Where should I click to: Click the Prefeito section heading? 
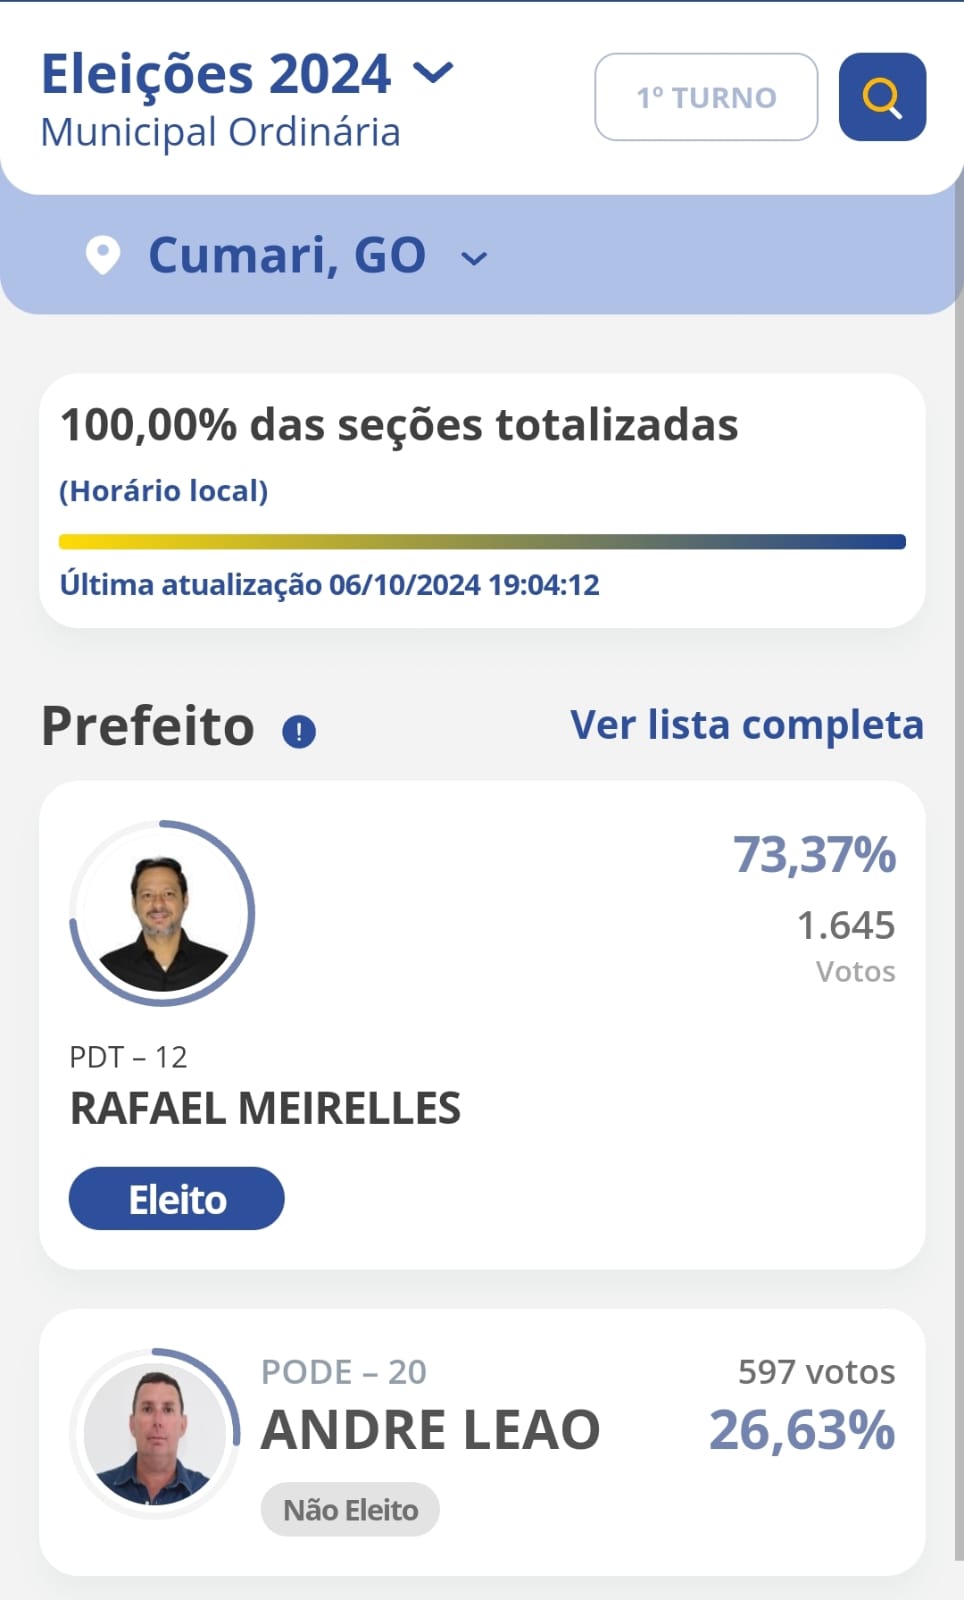(x=148, y=726)
